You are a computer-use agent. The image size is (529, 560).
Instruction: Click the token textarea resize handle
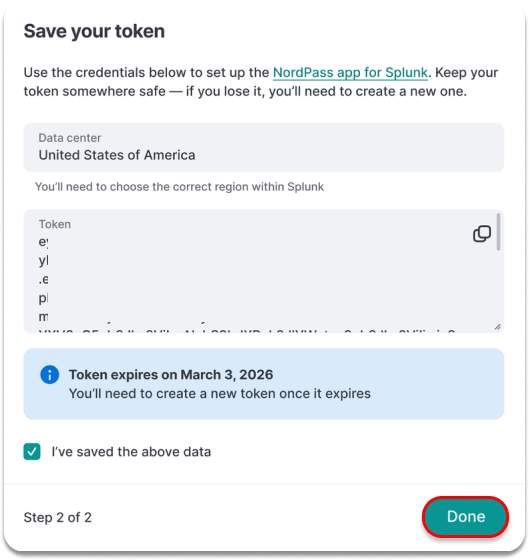[498, 327]
